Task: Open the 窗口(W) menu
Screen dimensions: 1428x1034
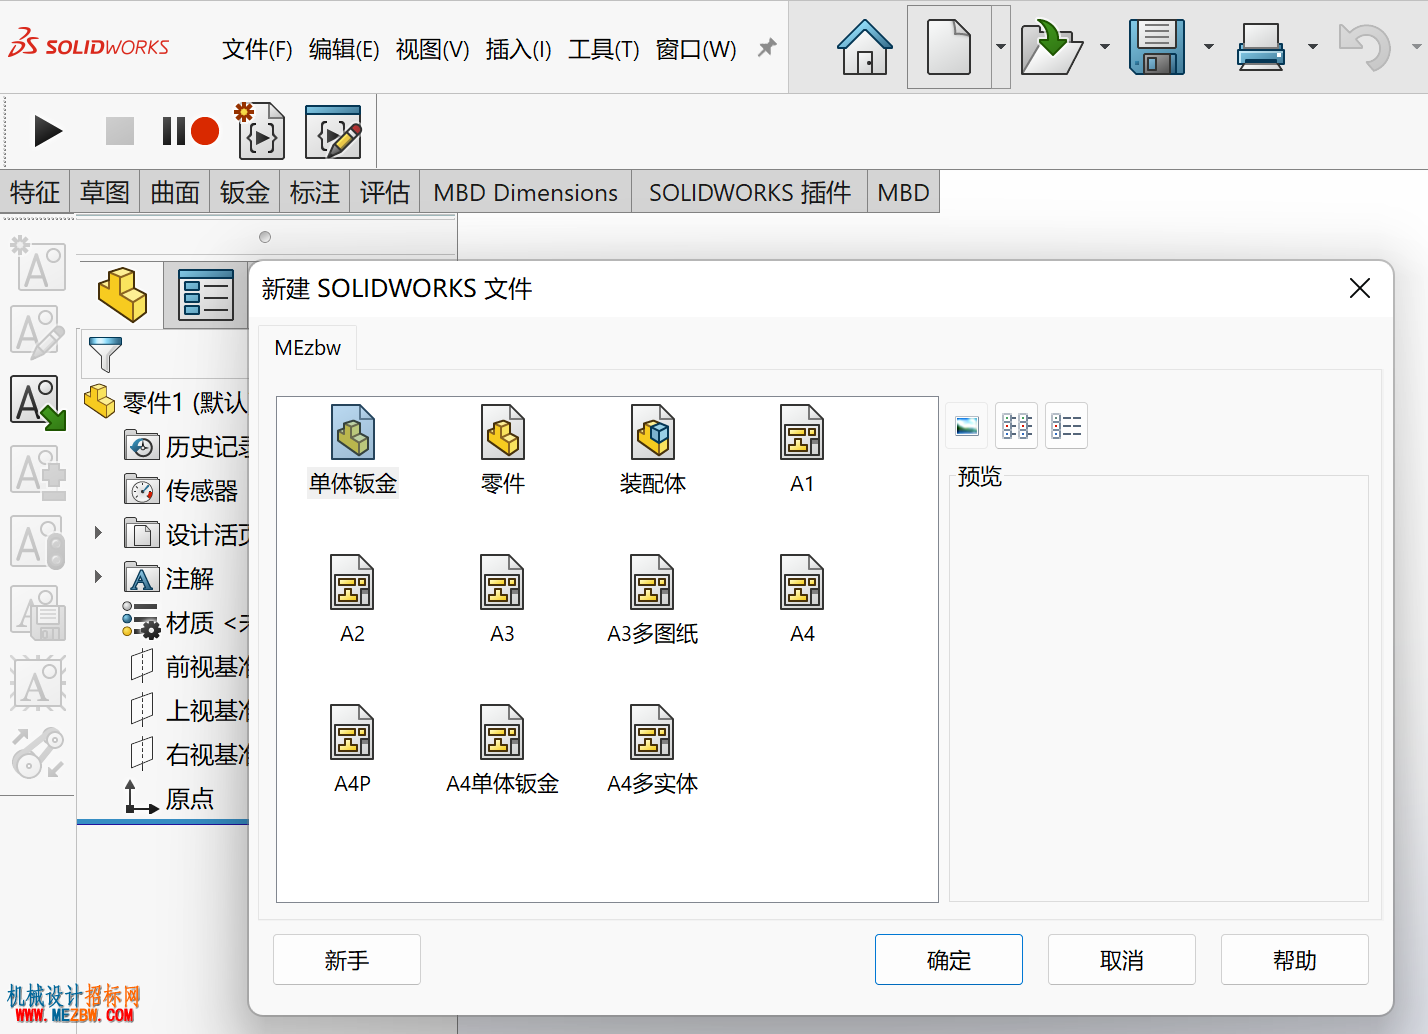Action: tap(696, 49)
